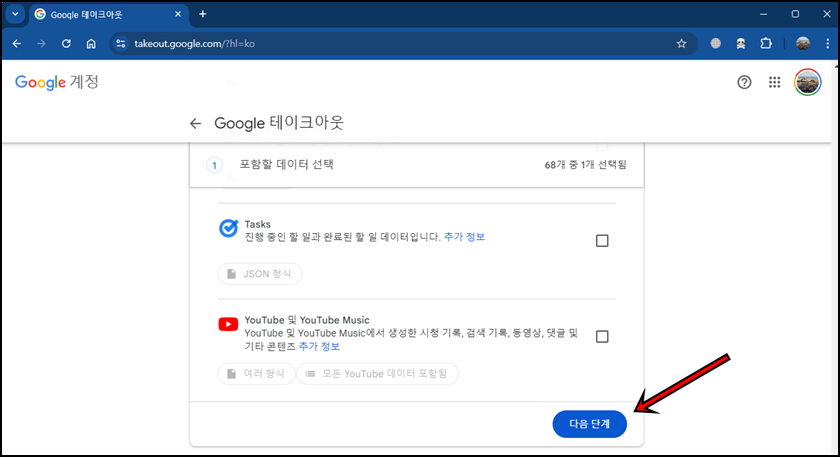
Task: Go back from Google 테이크아웃 page
Action: (195, 124)
